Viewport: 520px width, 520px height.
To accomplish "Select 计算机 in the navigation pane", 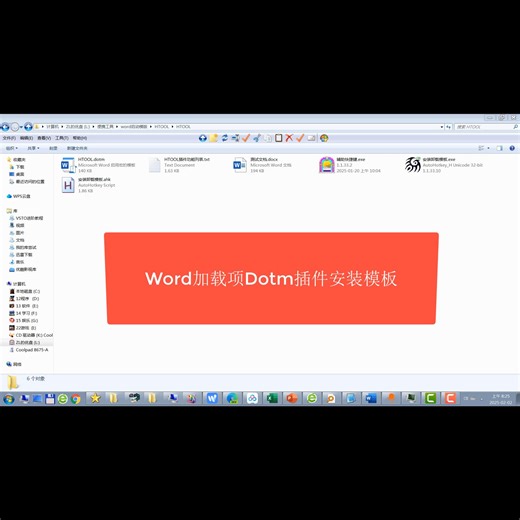I will point(19,284).
